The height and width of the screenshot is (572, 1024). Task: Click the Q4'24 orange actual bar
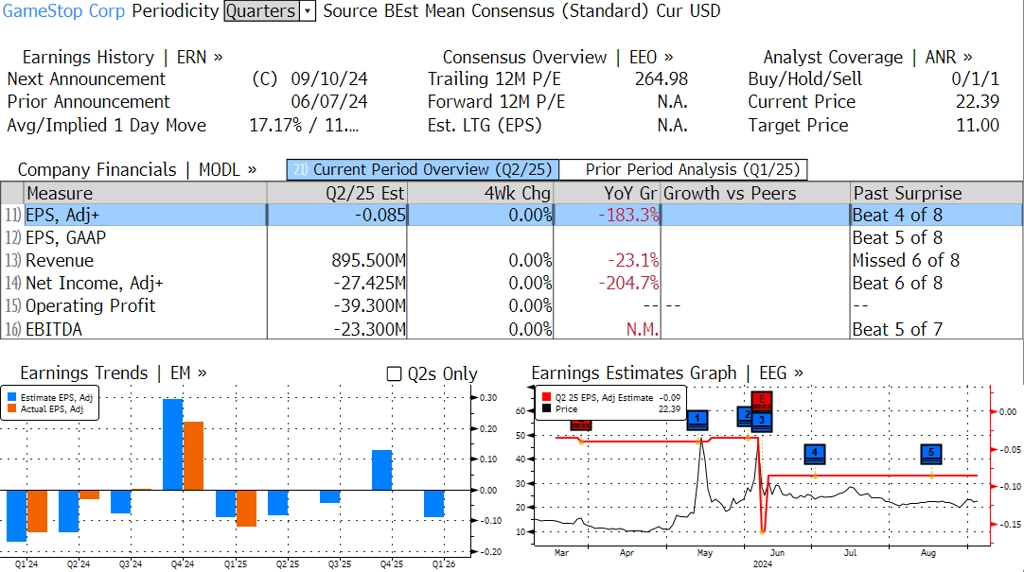pyautogui.click(x=193, y=456)
